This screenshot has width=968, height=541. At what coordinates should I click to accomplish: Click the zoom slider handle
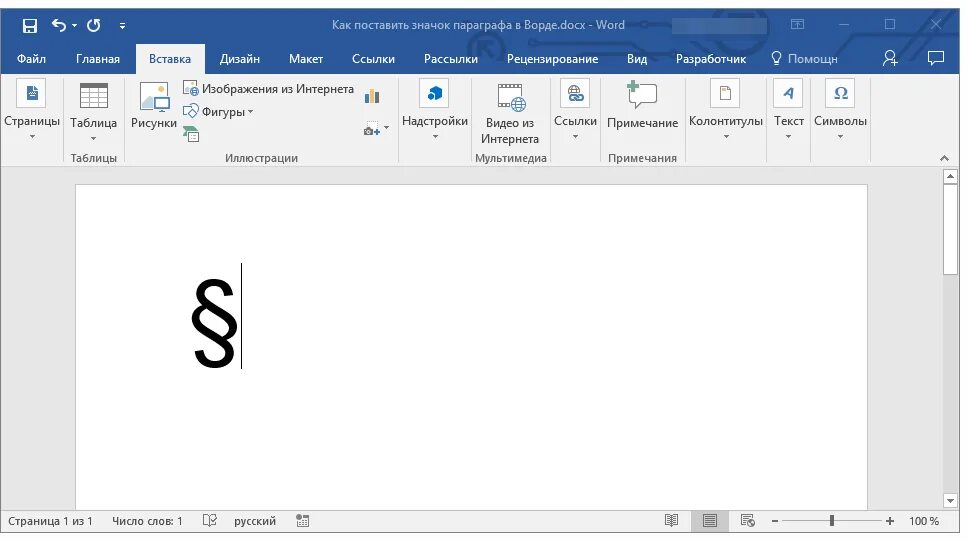click(832, 521)
